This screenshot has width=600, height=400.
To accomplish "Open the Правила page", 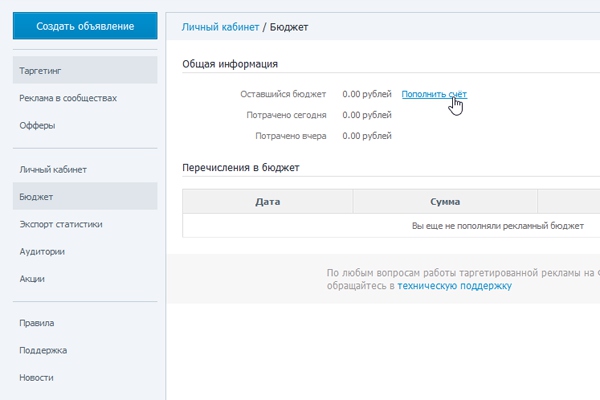I will coord(37,323).
